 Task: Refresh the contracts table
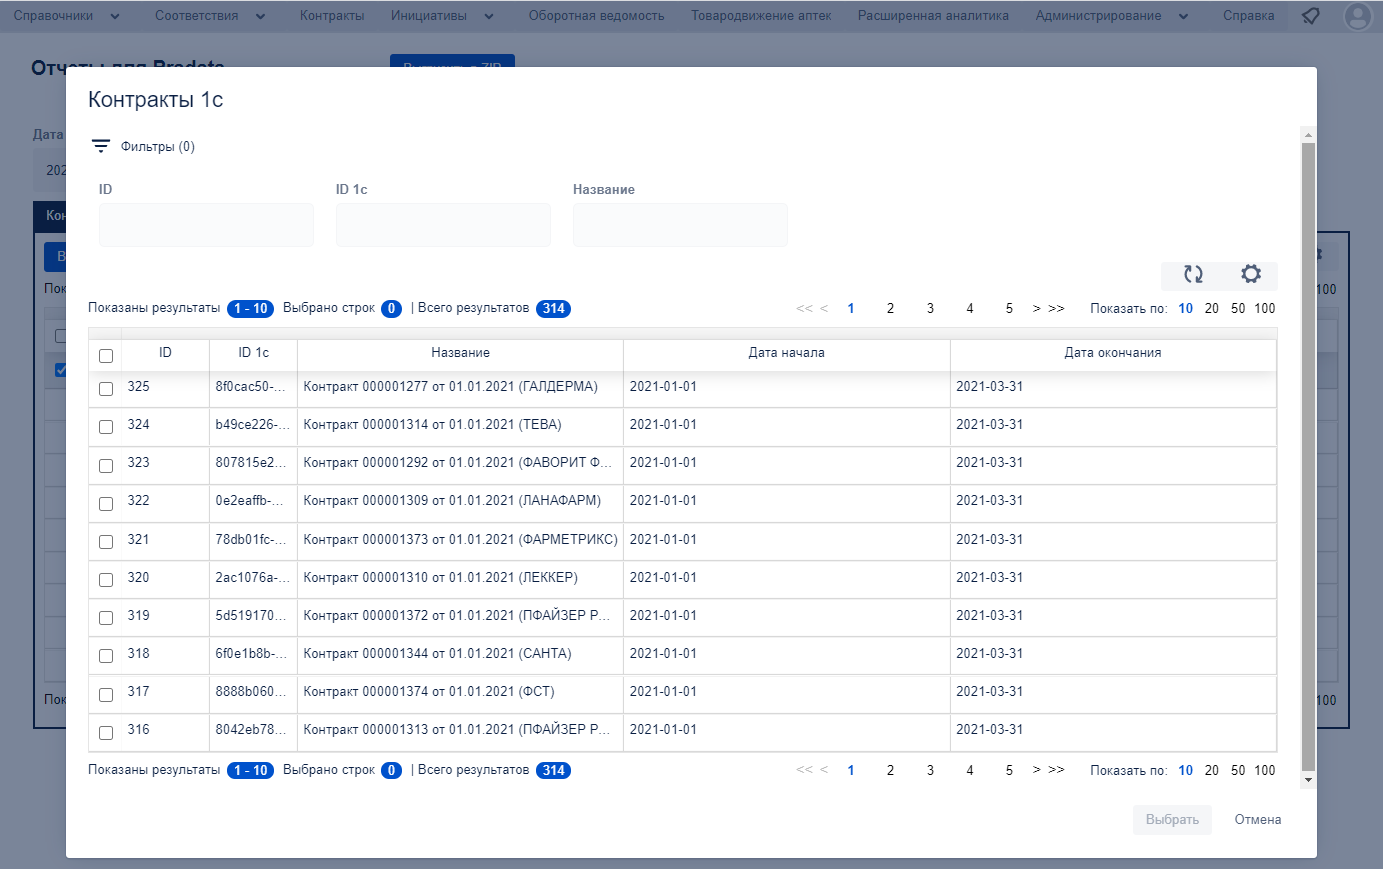[1193, 274]
